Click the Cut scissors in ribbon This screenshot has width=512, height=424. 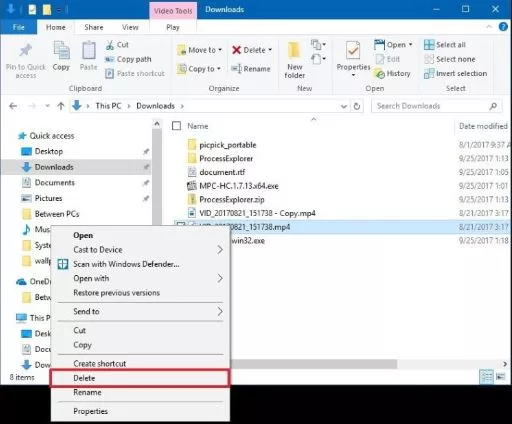point(110,45)
